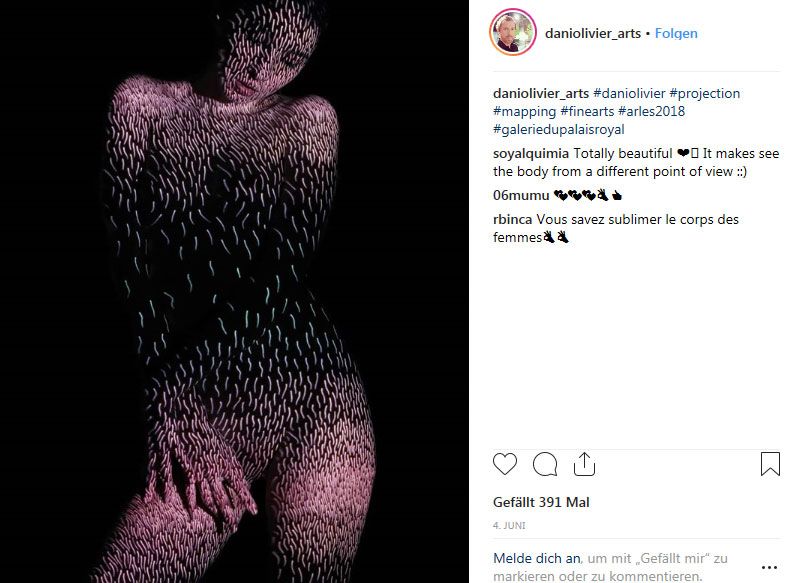The width and height of the screenshot is (796, 583).
Task: View who liked via Gefällt 391 Mal
Action: click(541, 502)
